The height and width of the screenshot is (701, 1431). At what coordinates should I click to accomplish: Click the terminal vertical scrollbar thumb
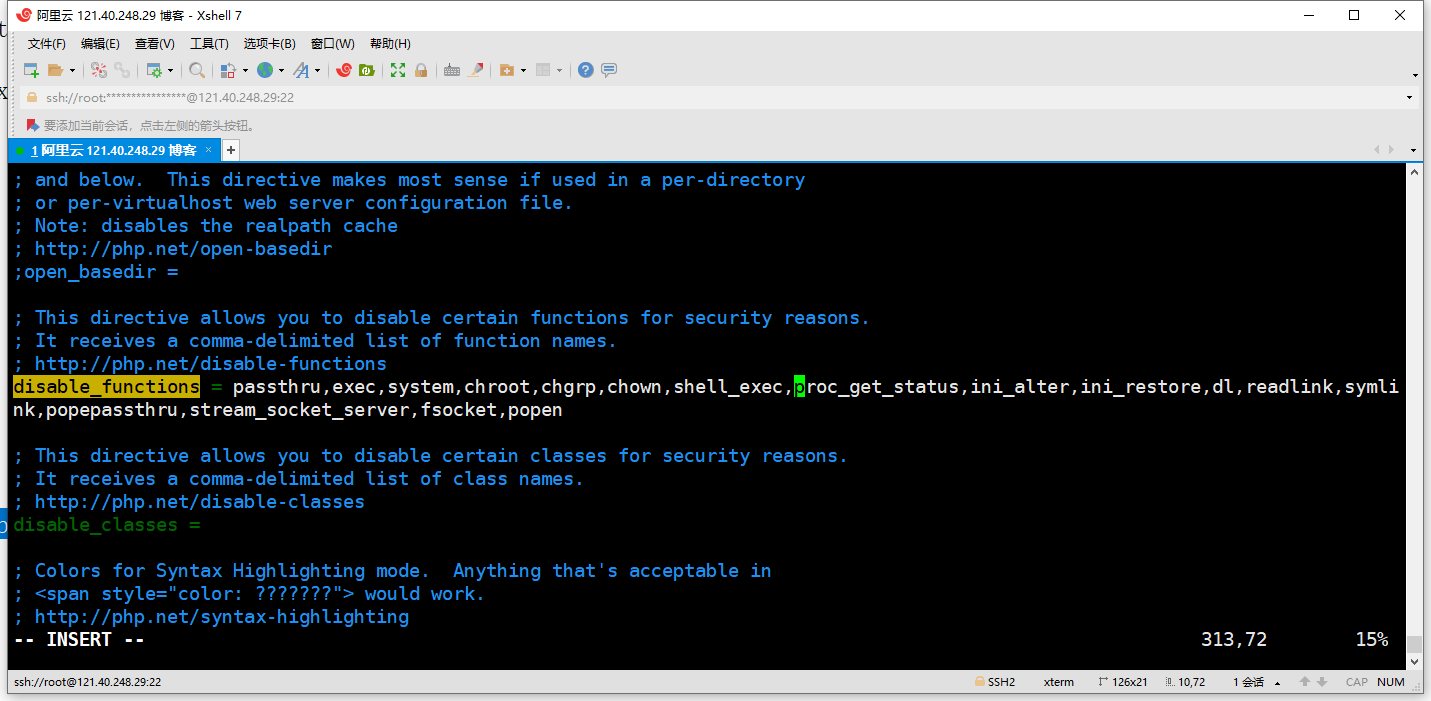click(1414, 644)
